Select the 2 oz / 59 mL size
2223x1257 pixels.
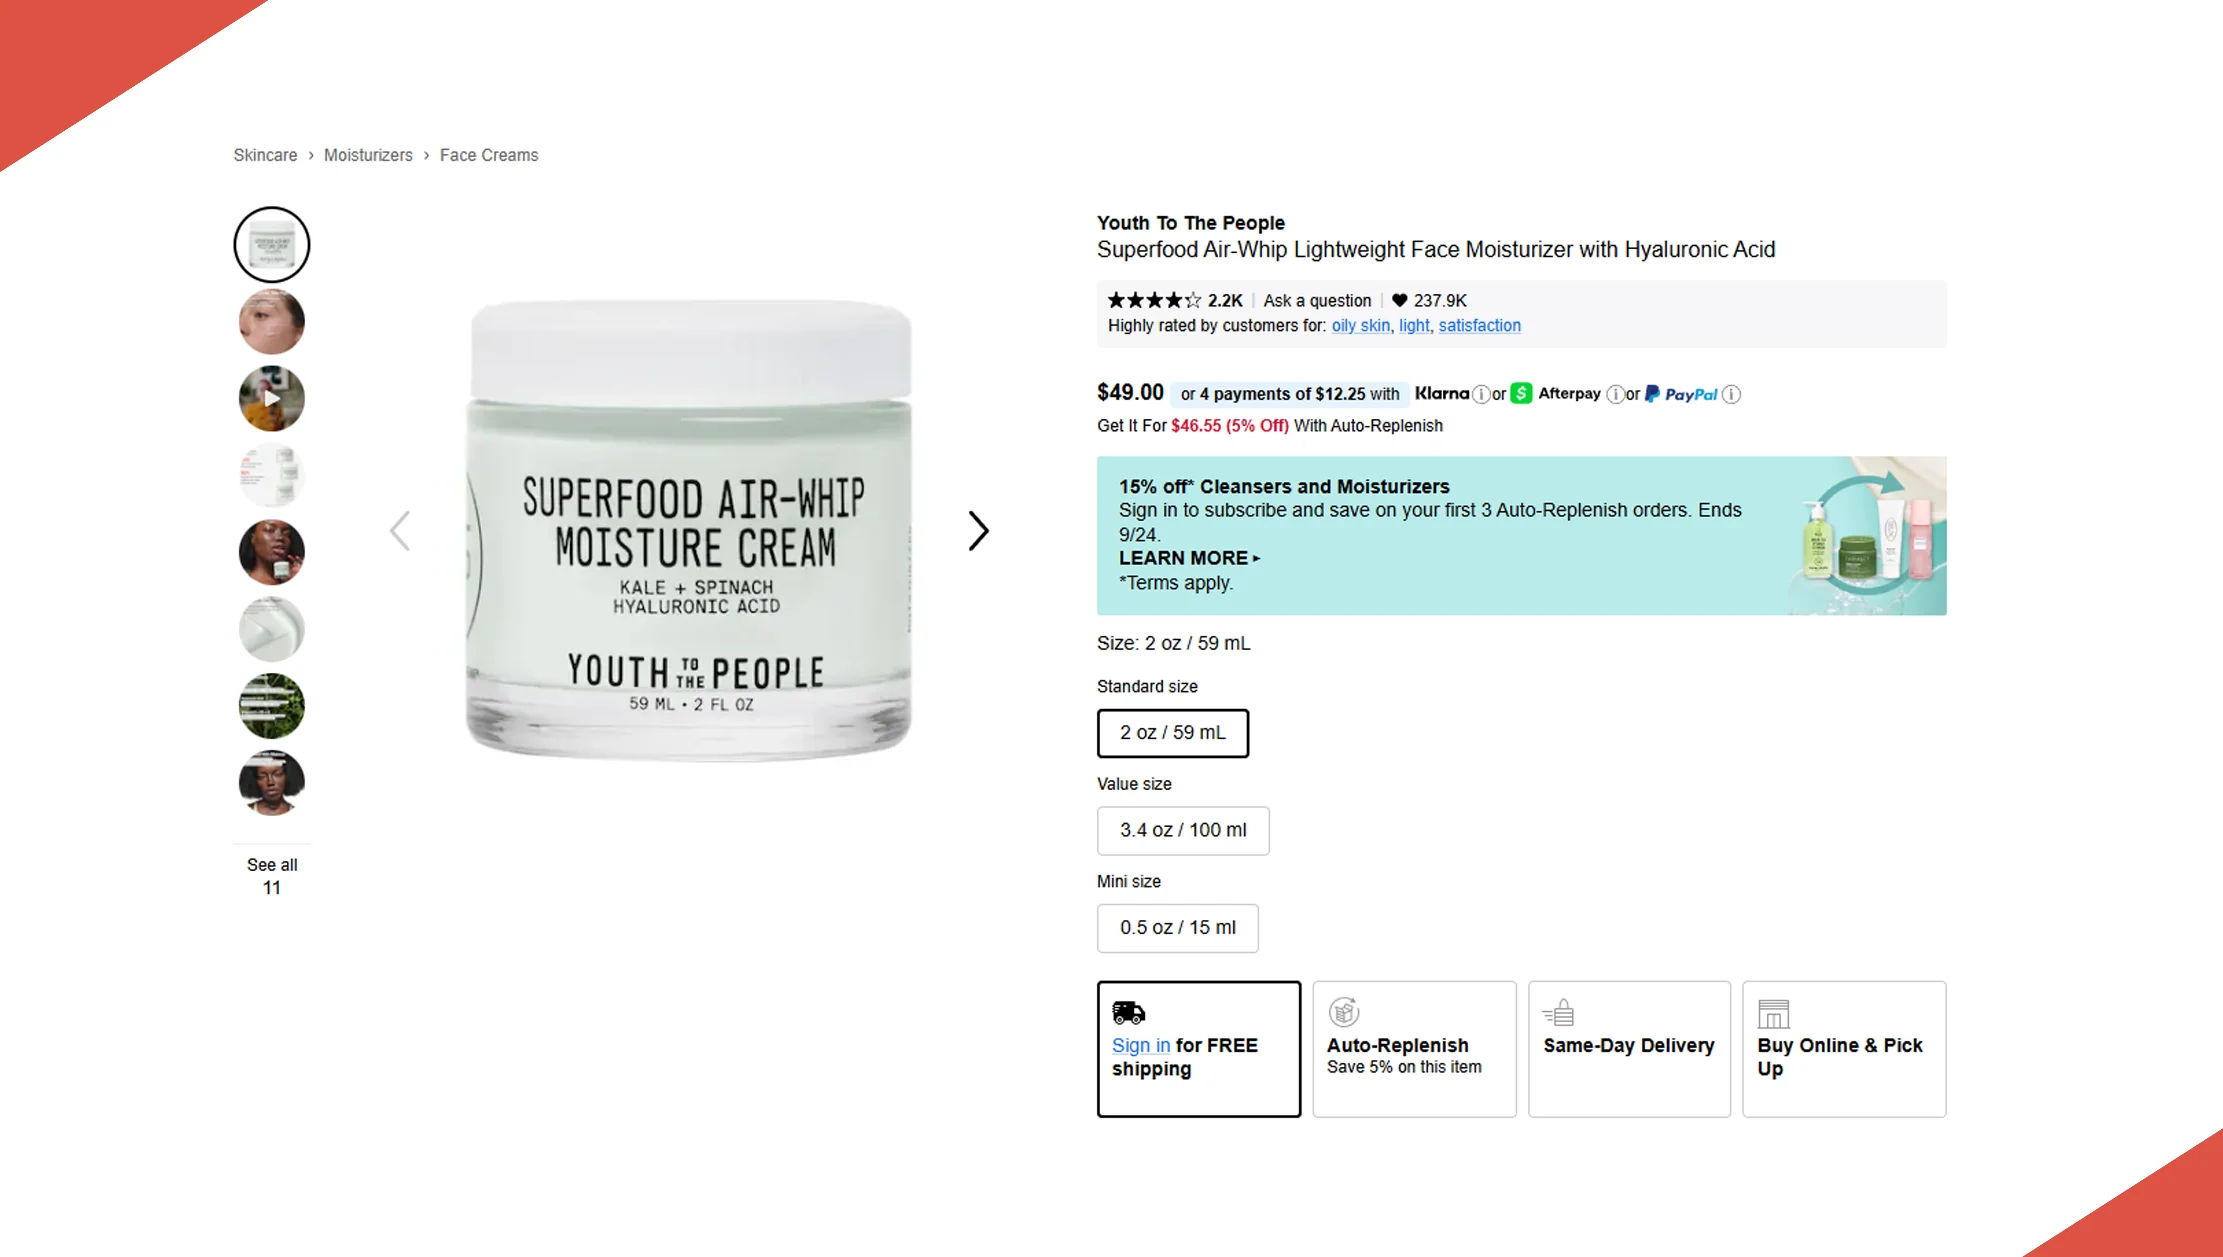pyautogui.click(x=1173, y=733)
